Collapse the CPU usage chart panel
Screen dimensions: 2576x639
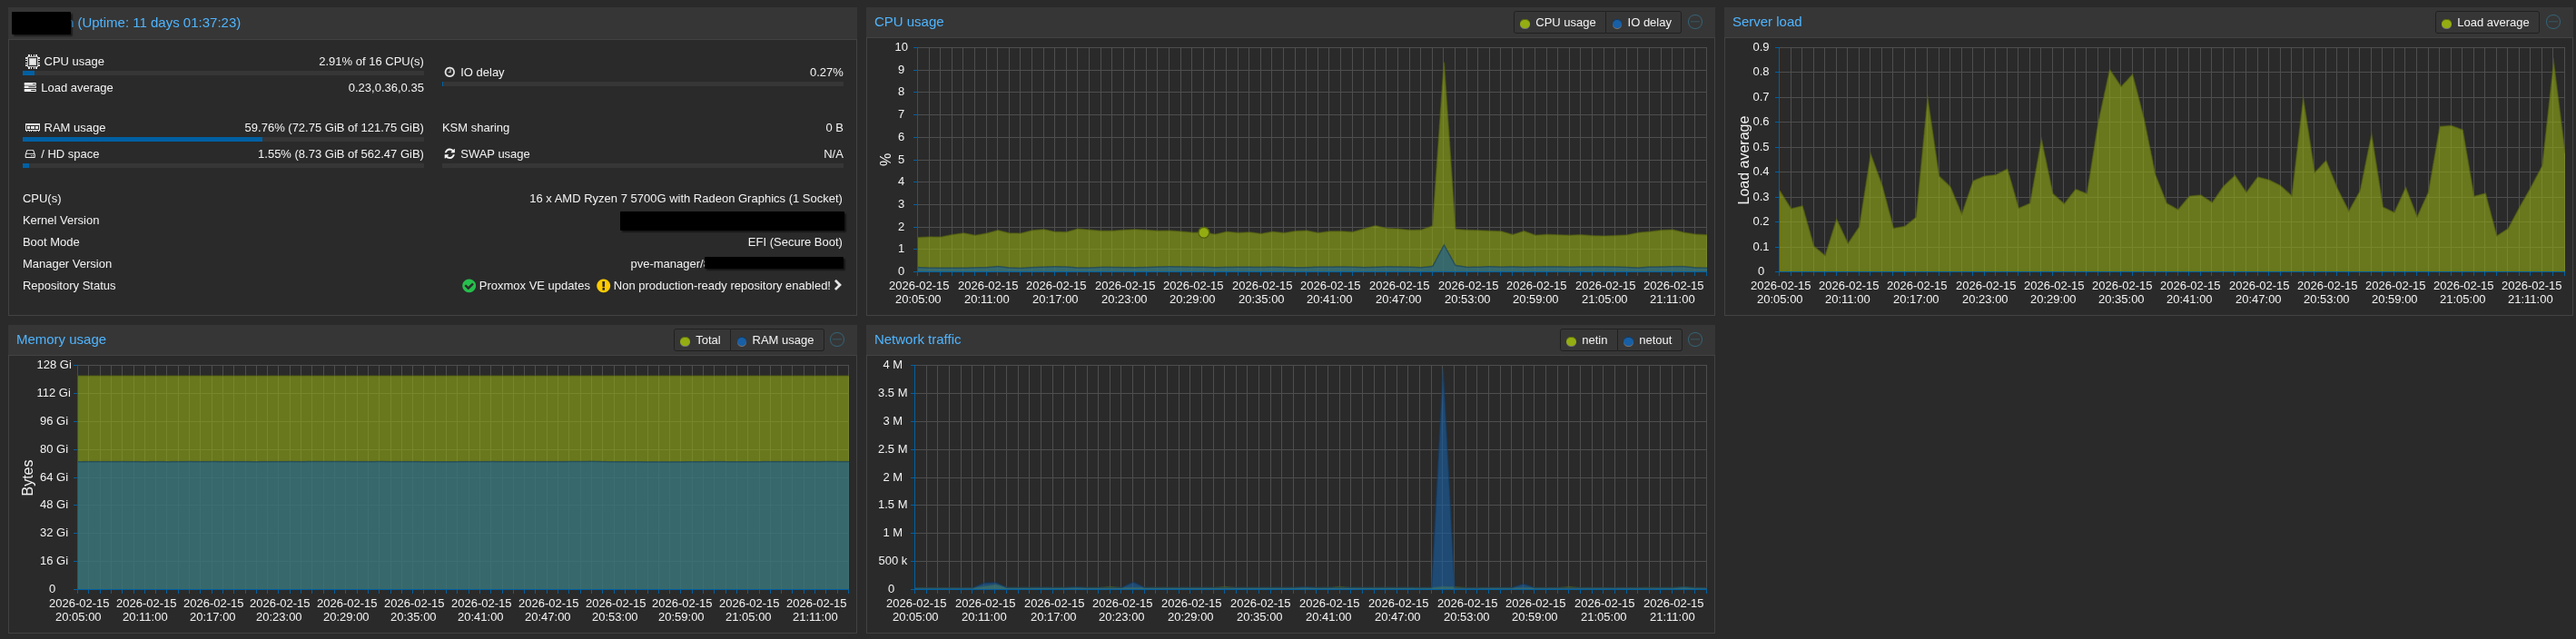coord(1695,22)
